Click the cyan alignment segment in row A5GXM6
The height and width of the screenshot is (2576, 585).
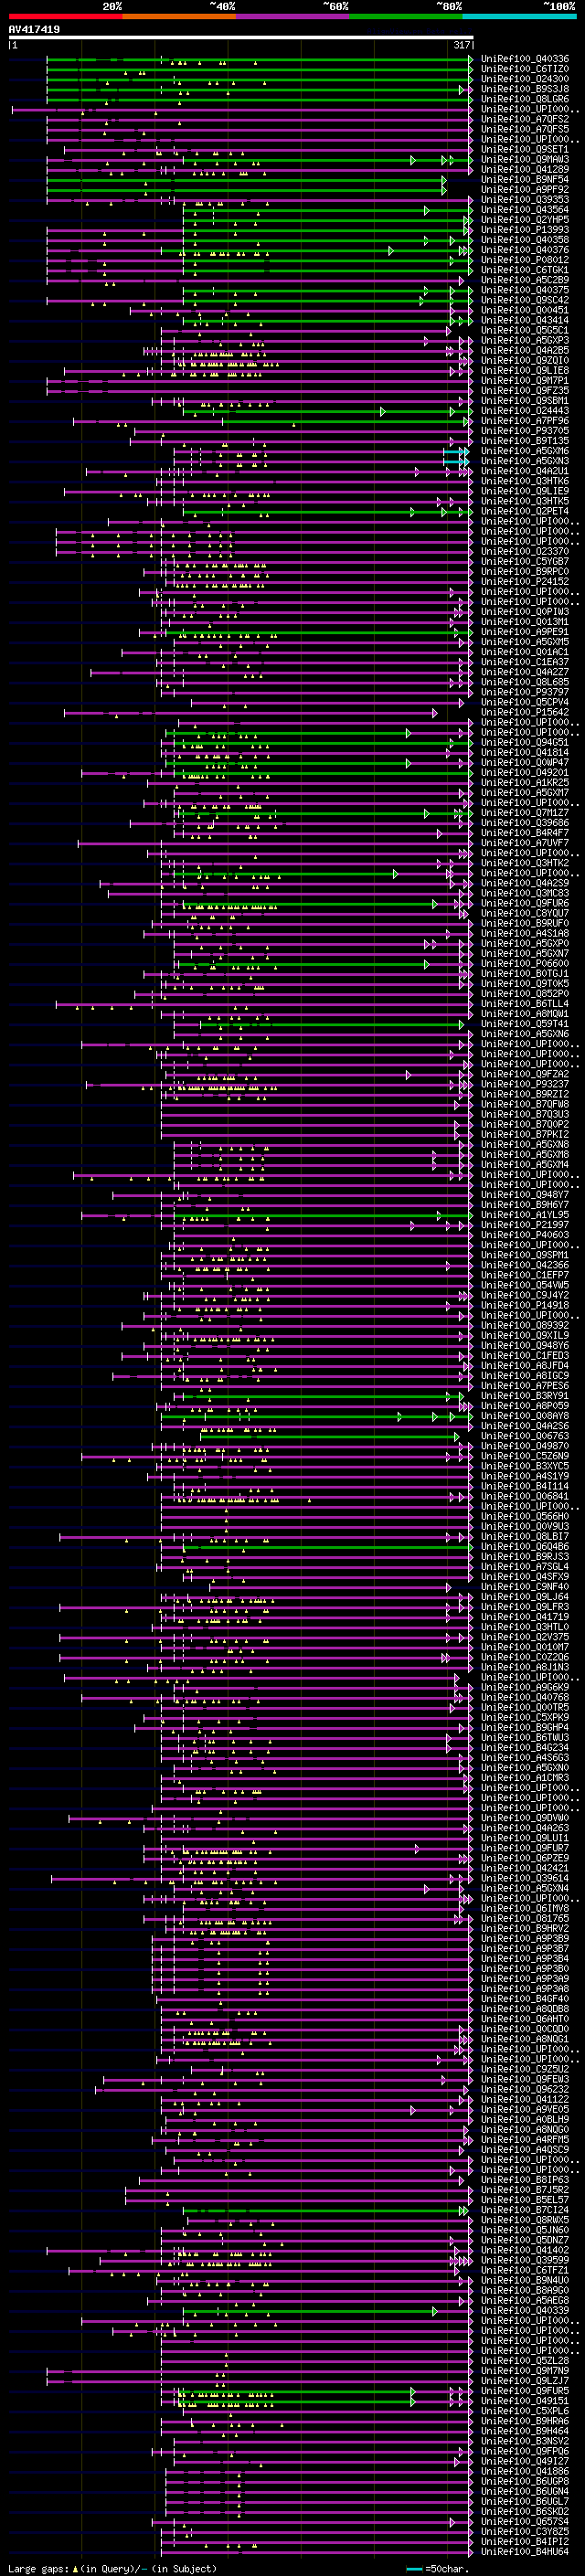click(x=456, y=451)
